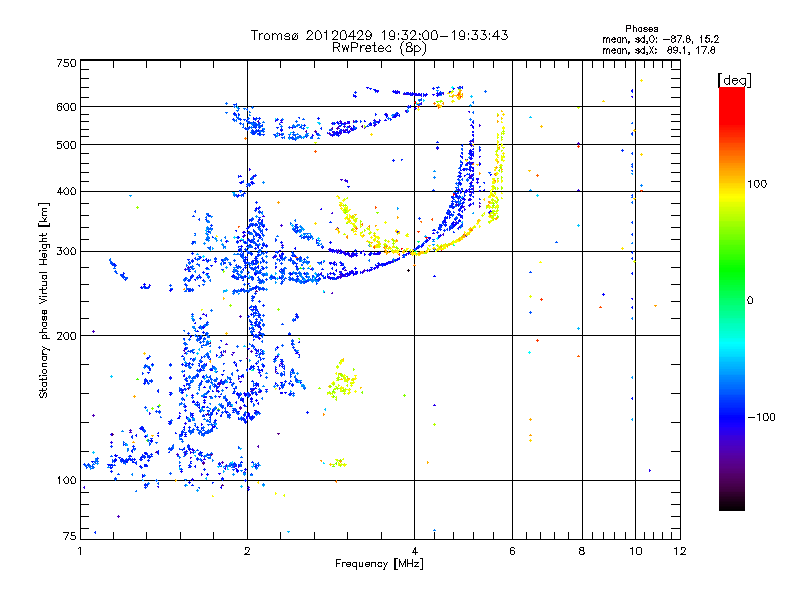
Task: Click the 'Stationary phase Virtual Height [km]' axis label
Action: pos(44,300)
